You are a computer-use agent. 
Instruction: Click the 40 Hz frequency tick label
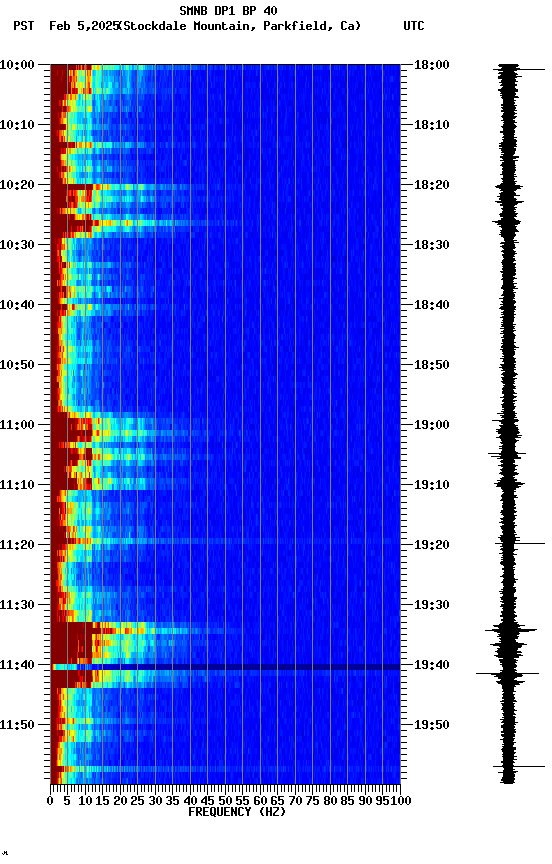[x=190, y=801]
